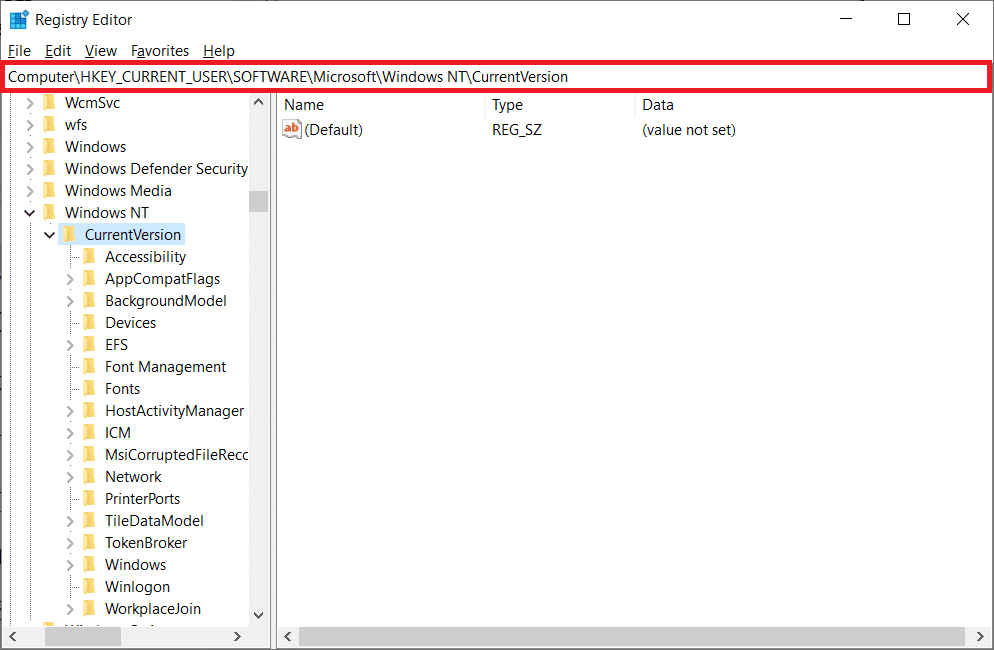Open the View menu
Screen dimensions: 994x650
pyautogui.click(x=100, y=51)
